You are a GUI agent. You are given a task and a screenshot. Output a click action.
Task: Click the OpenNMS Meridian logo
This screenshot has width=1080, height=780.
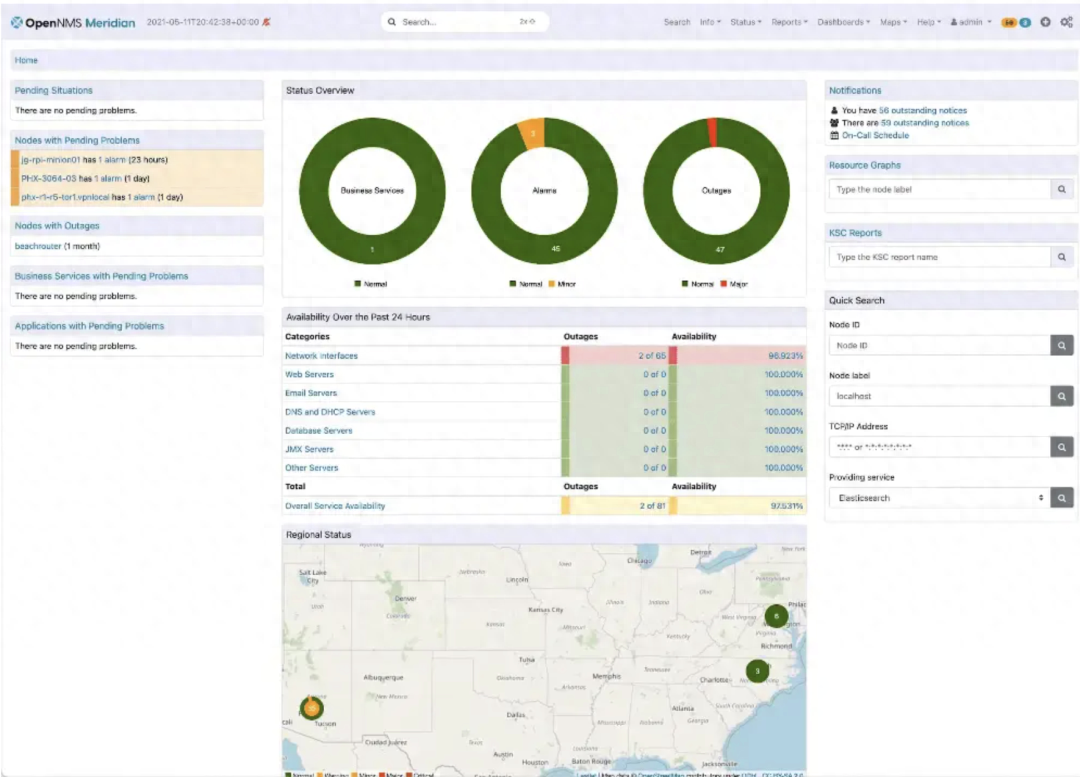pos(73,22)
